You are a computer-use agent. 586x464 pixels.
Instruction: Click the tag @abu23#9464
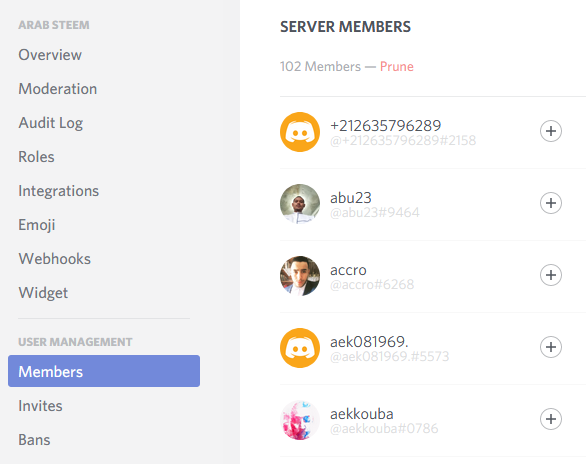click(x=375, y=213)
